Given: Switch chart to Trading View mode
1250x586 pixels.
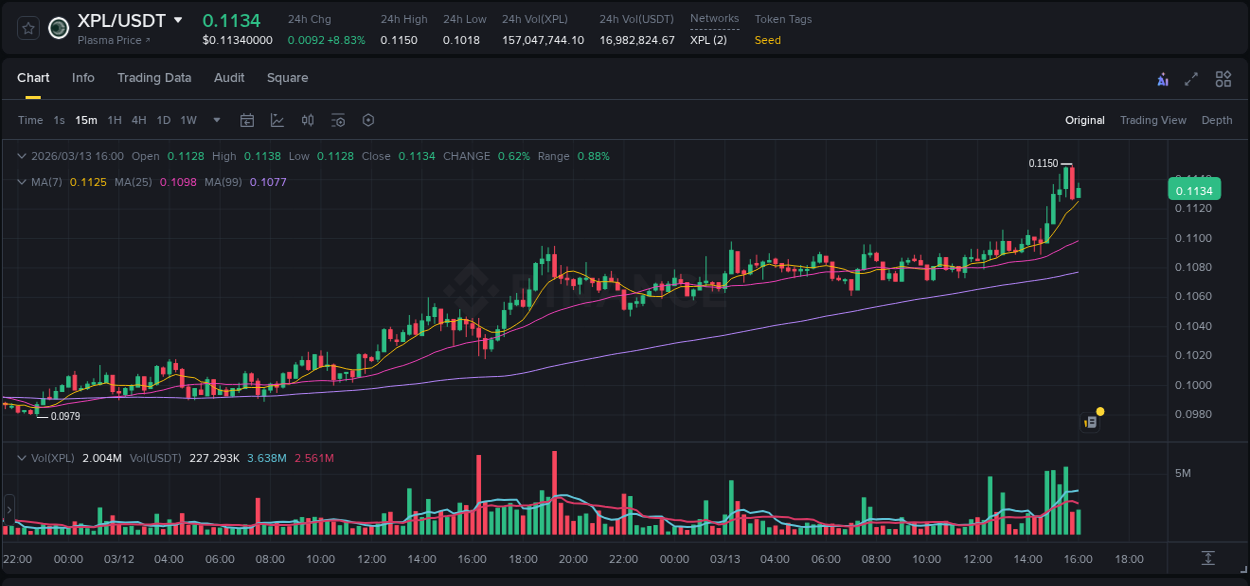Looking at the screenshot, I should pos(1153,120).
